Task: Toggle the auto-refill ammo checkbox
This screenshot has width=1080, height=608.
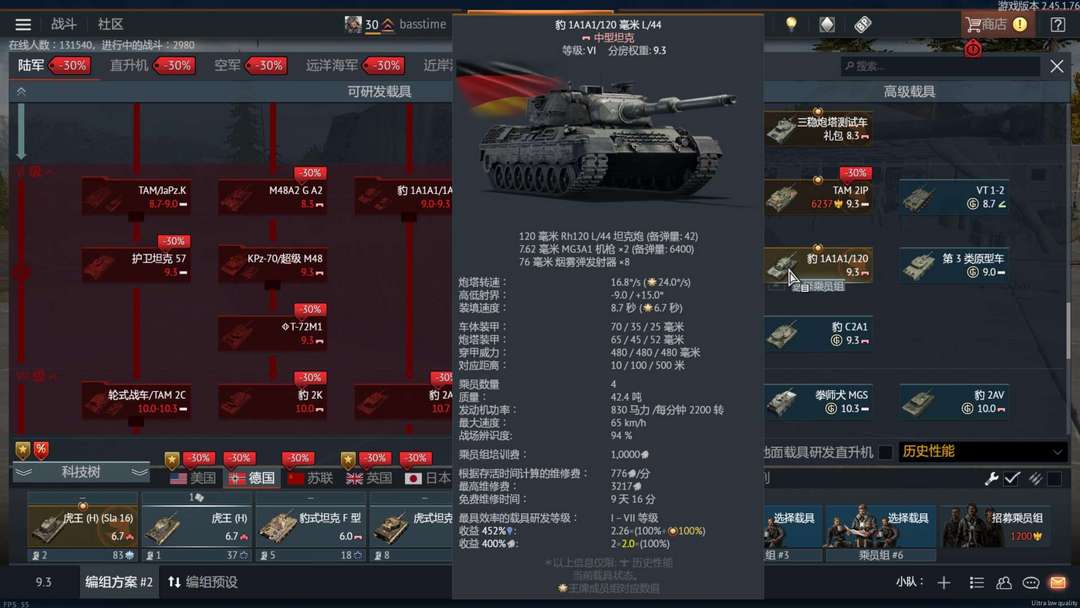Action: tap(1055, 479)
